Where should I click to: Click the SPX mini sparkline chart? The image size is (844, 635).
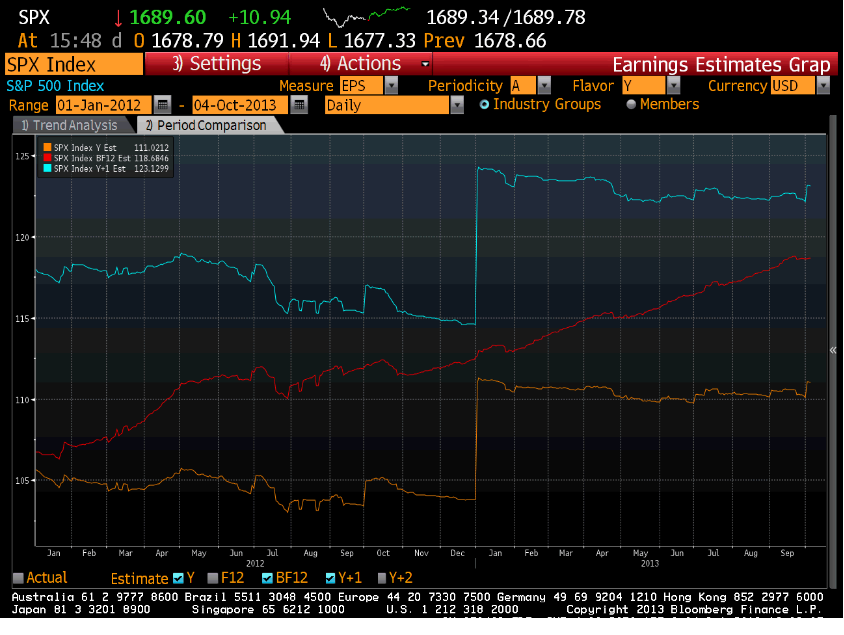coord(367,17)
